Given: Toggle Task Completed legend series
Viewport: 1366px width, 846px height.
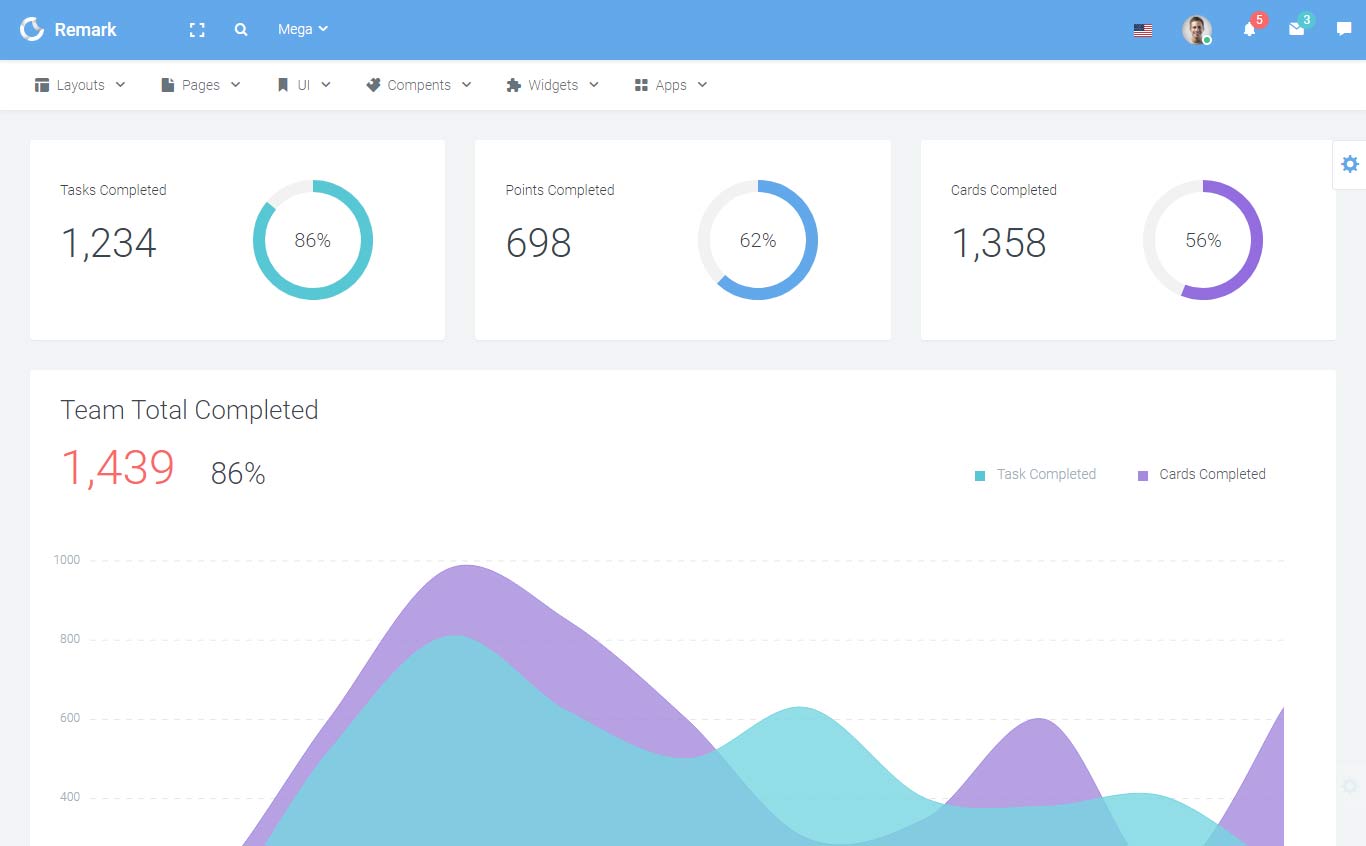Looking at the screenshot, I should click(x=1046, y=474).
